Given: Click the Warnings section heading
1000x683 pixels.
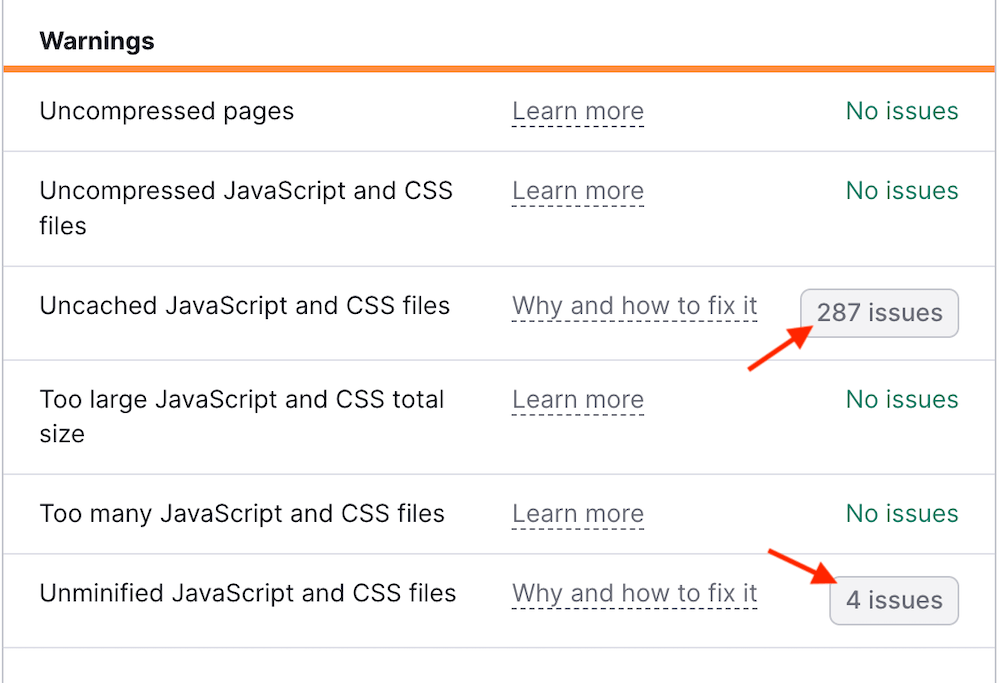Looking at the screenshot, I should point(97,41).
